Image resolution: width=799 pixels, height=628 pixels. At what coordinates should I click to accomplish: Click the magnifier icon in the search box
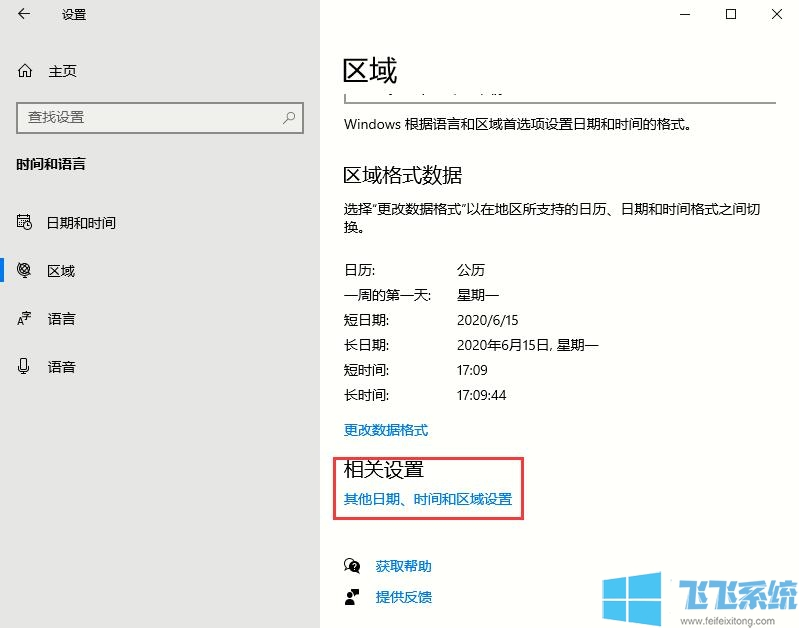tap(289, 117)
